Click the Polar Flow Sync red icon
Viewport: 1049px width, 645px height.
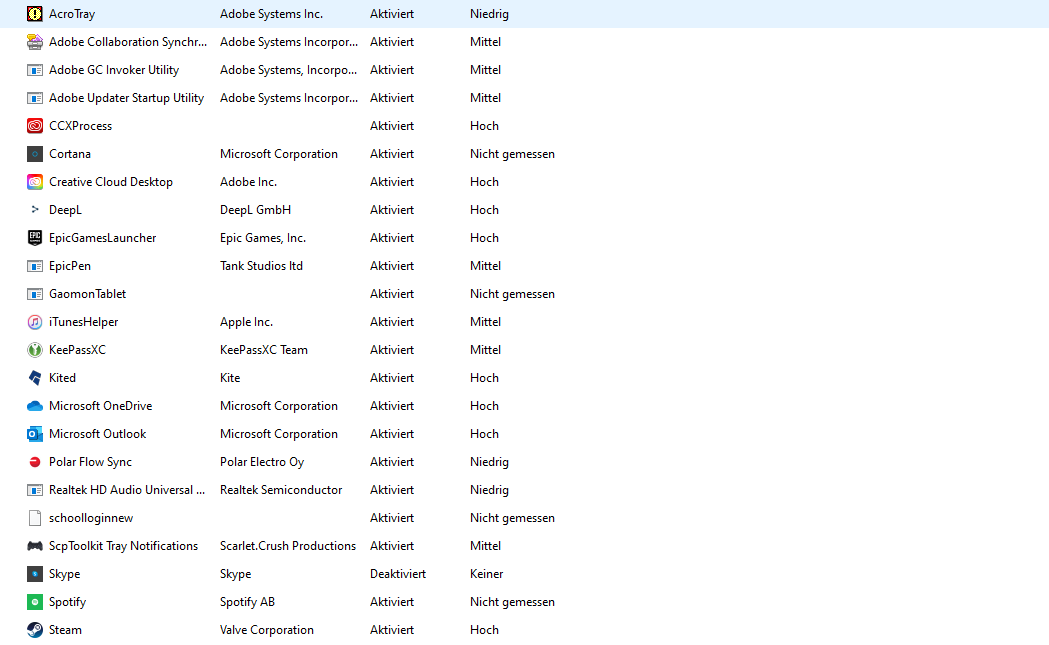(35, 462)
